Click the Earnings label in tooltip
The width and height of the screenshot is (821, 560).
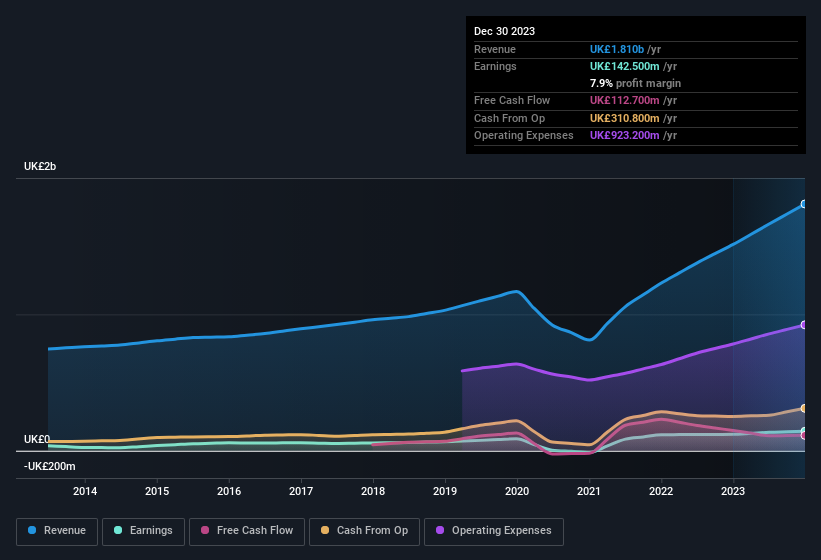[495, 66]
